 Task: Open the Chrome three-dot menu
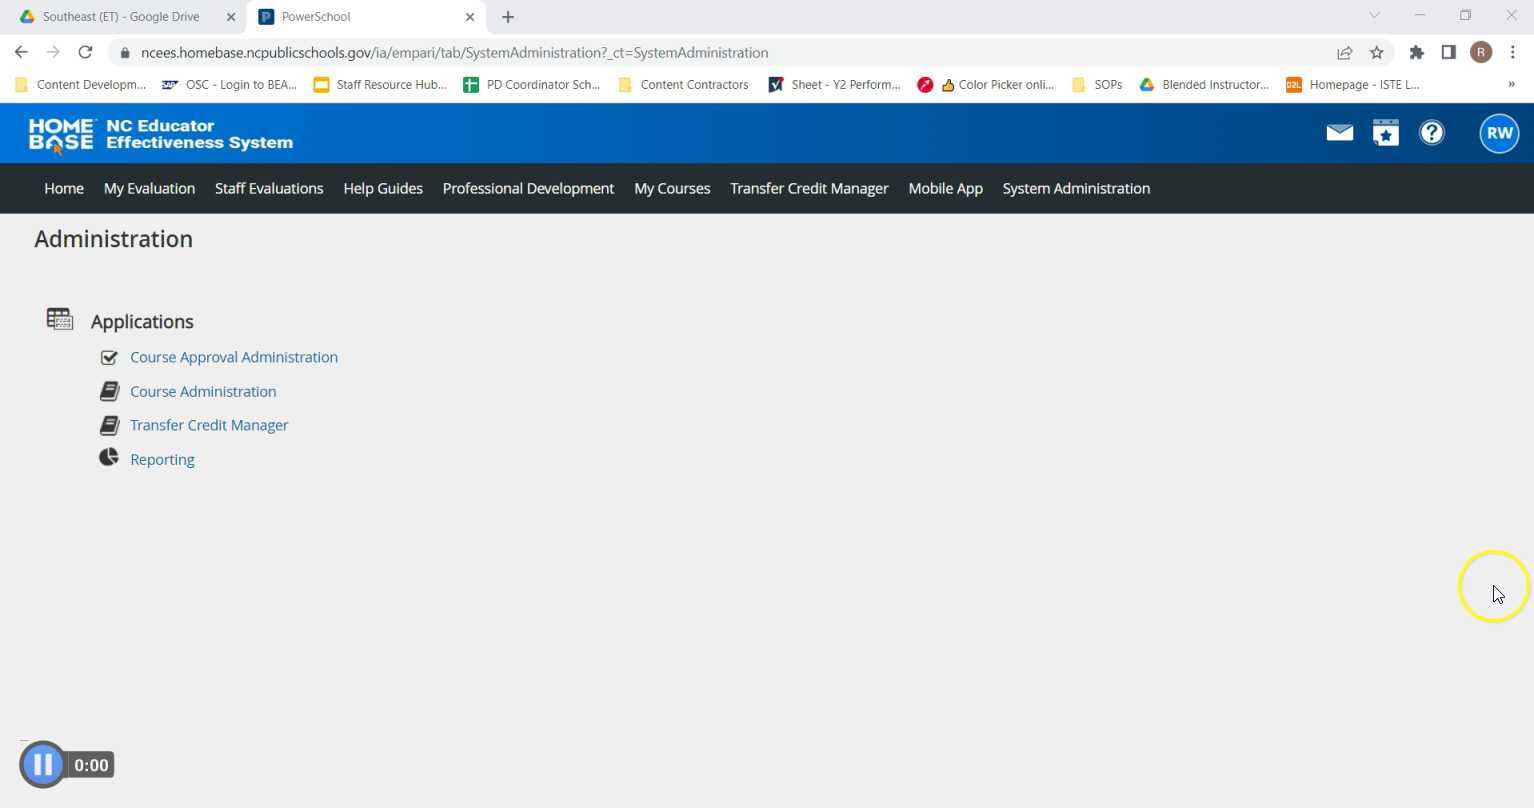pos(1513,52)
